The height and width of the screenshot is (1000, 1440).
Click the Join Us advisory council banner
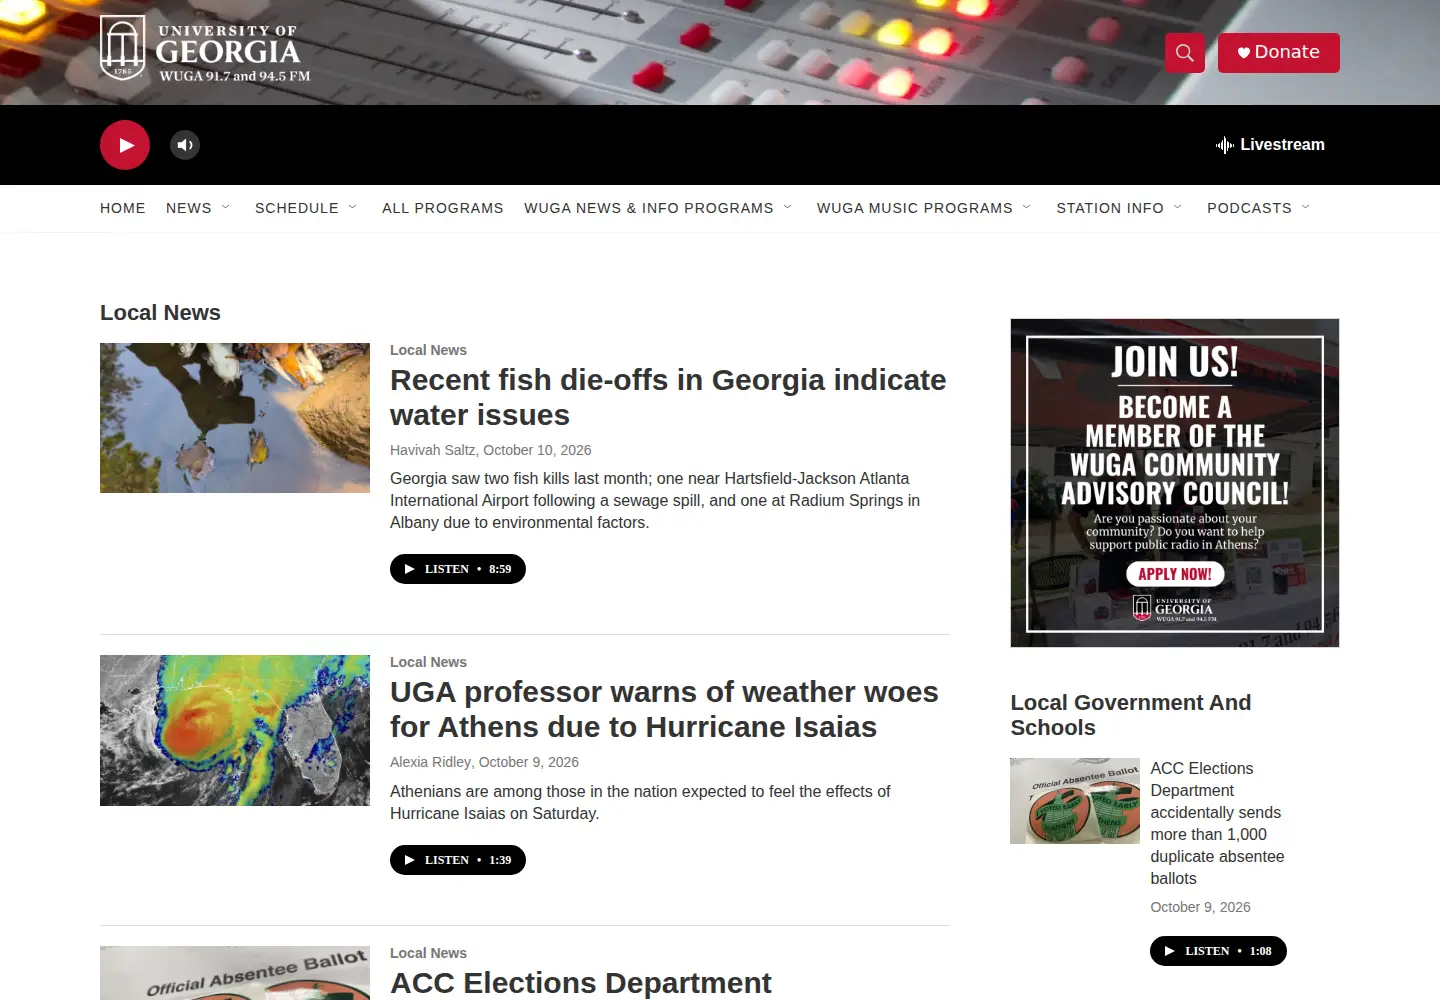point(1175,483)
